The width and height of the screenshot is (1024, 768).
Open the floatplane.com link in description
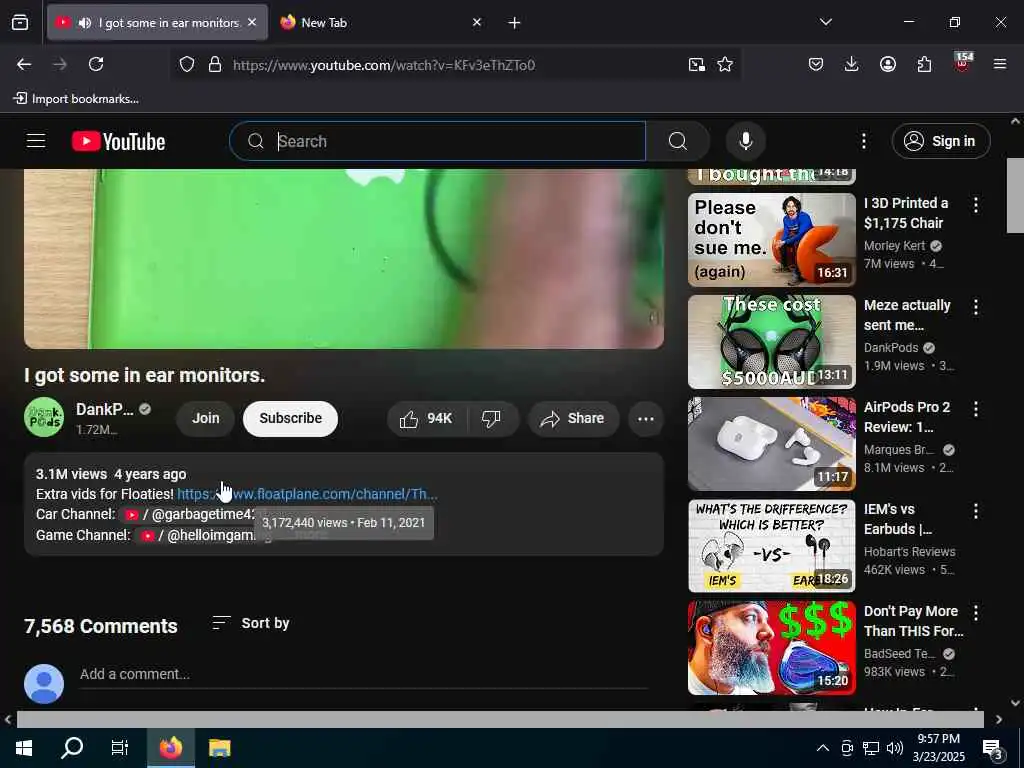tap(307, 494)
